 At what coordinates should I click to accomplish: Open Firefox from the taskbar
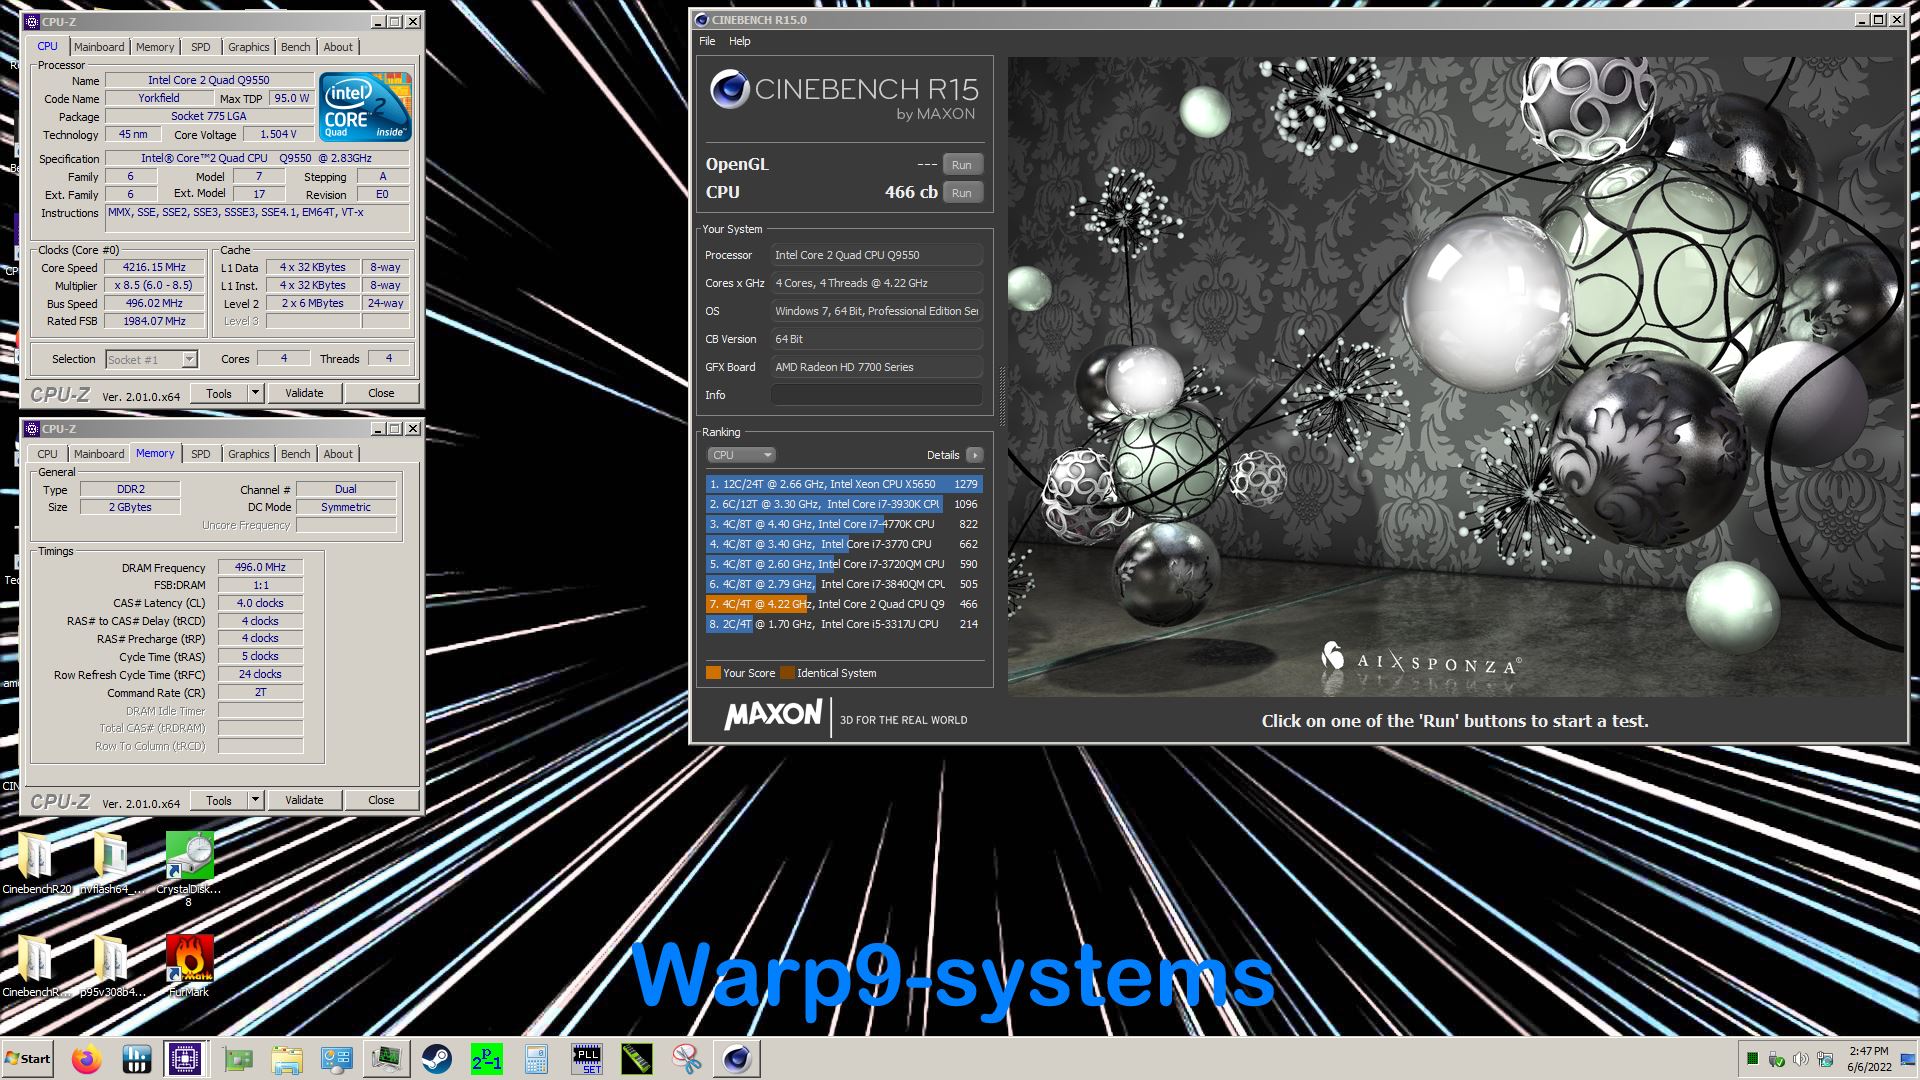87,1059
